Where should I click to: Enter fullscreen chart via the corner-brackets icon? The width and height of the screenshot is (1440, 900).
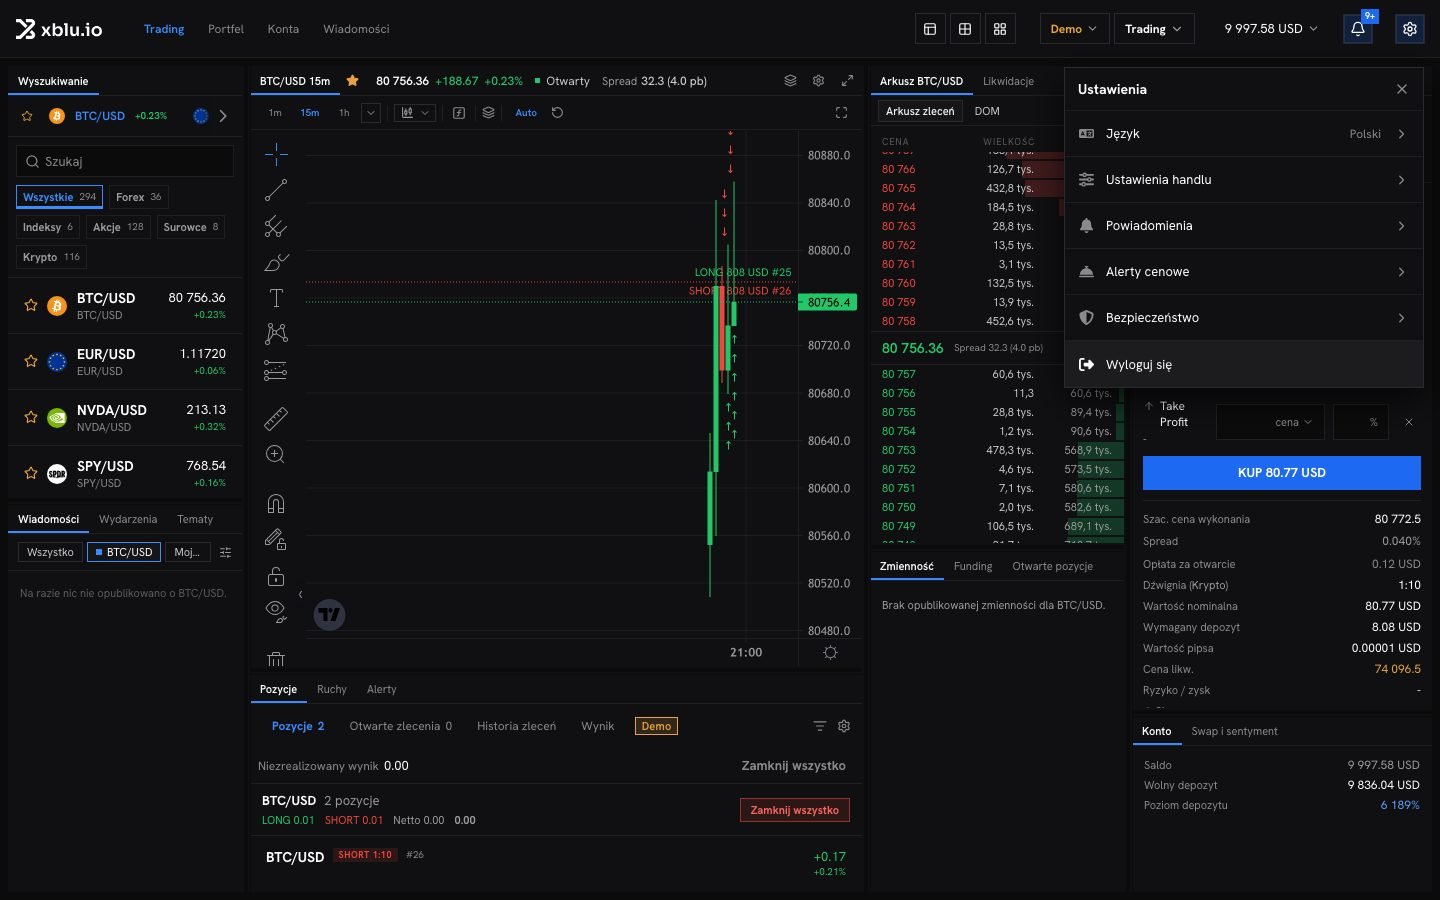(x=841, y=113)
